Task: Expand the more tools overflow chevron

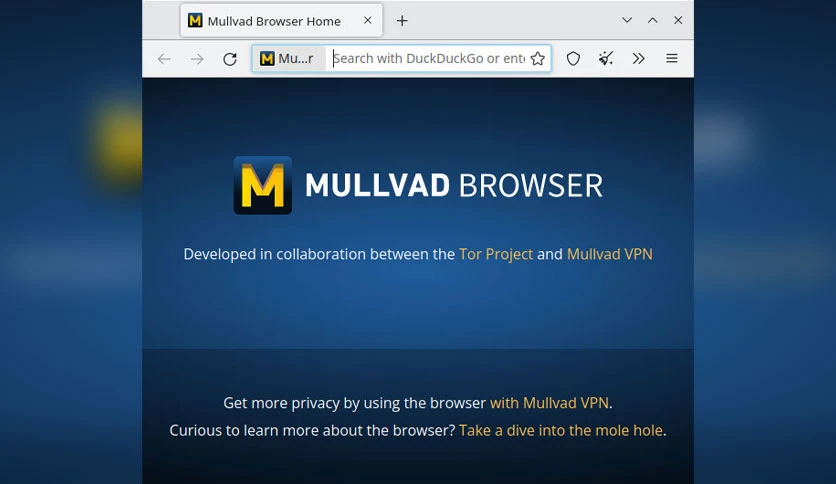Action: tap(639, 59)
